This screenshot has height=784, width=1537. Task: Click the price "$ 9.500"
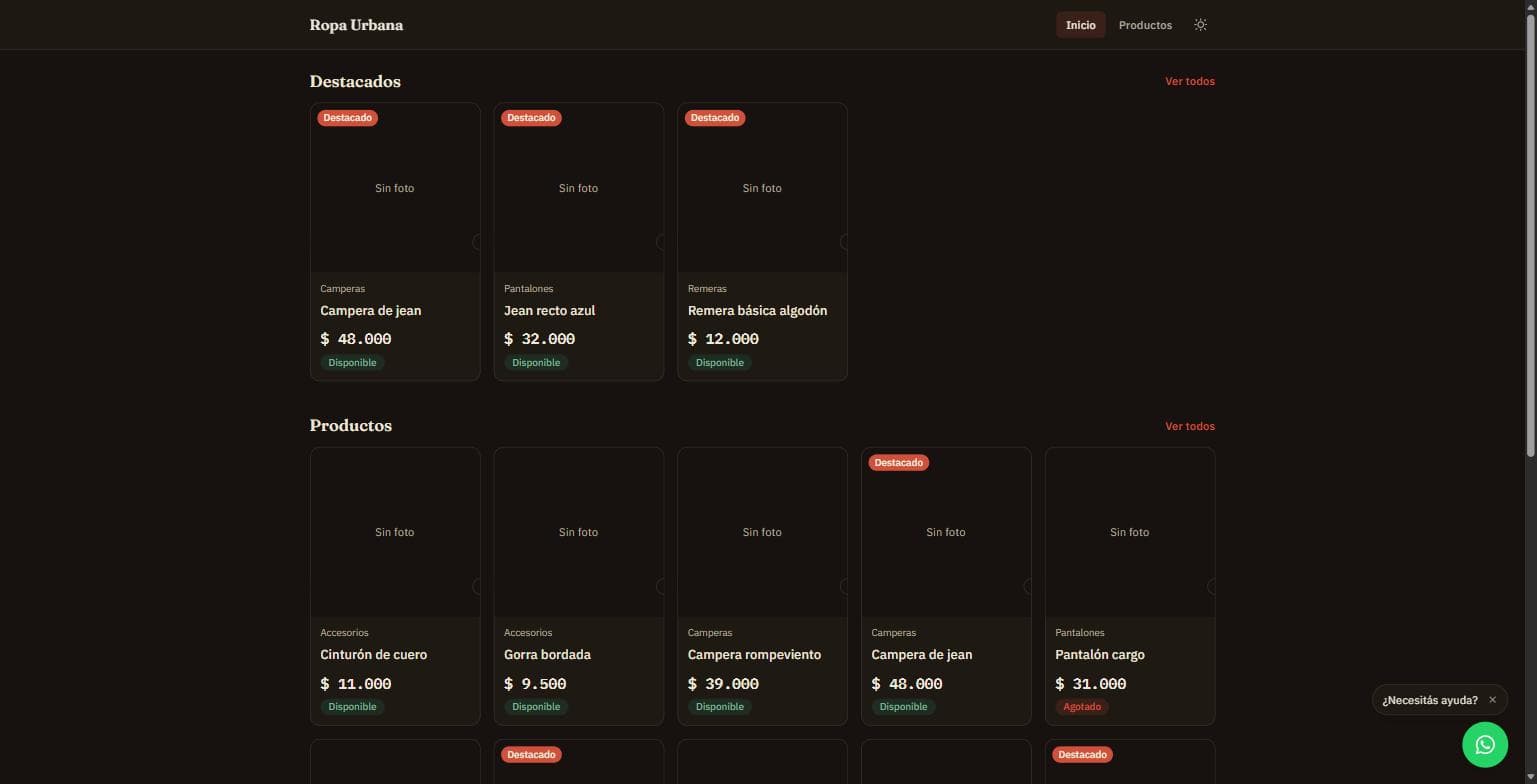pos(535,684)
